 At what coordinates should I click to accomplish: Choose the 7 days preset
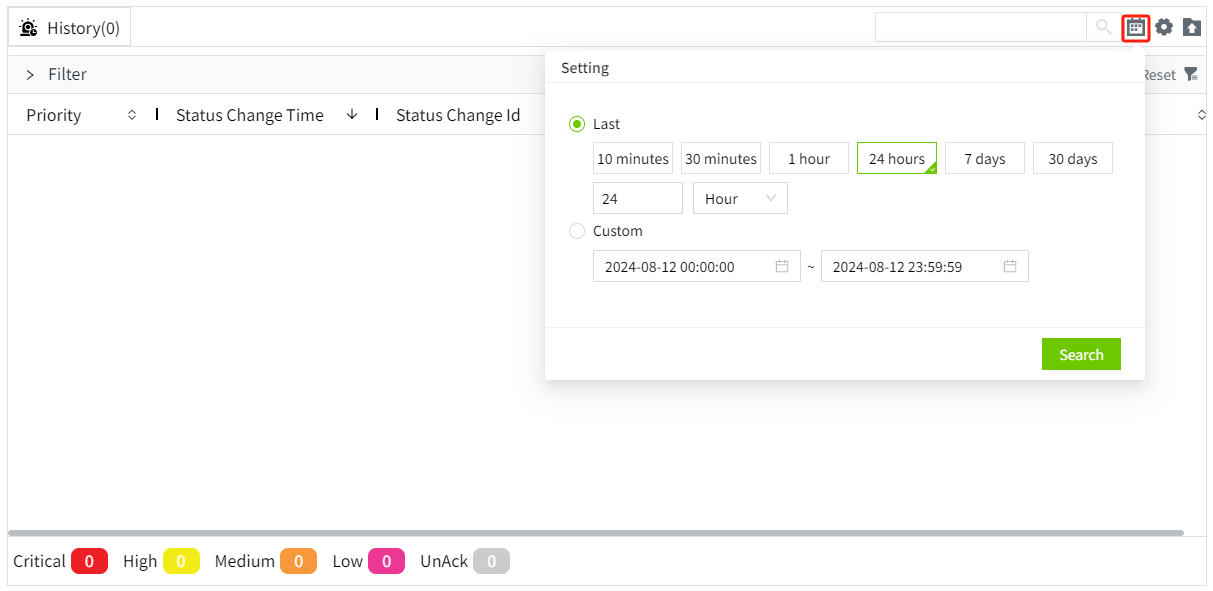coord(984,159)
